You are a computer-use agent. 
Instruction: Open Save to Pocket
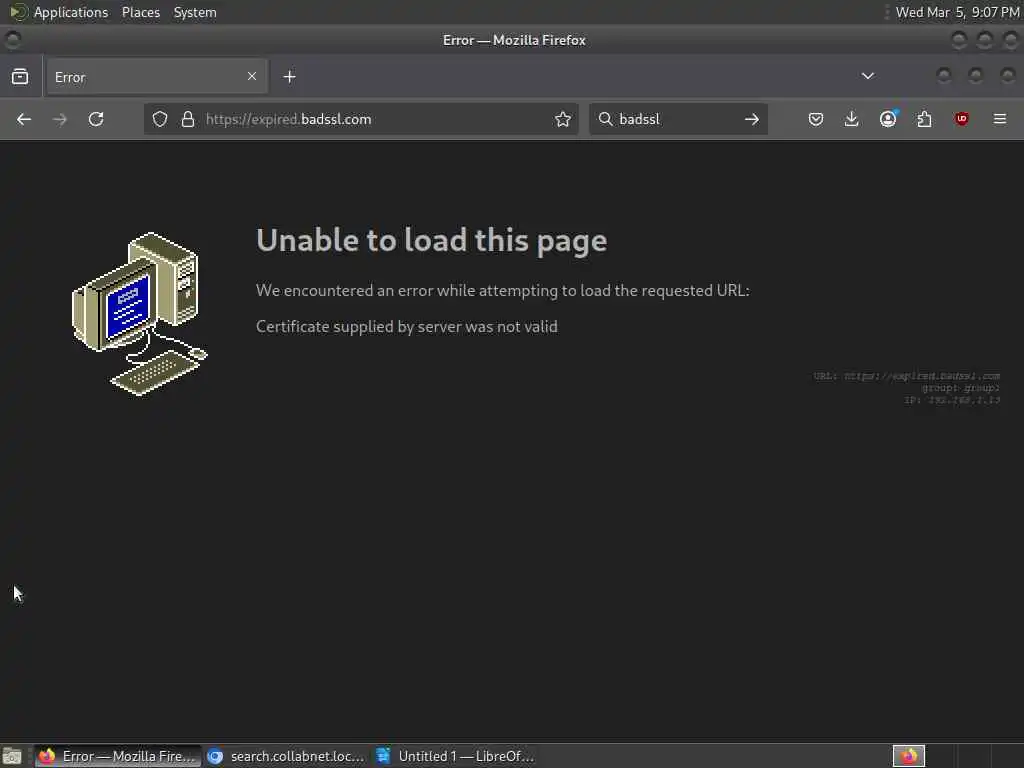coord(816,120)
